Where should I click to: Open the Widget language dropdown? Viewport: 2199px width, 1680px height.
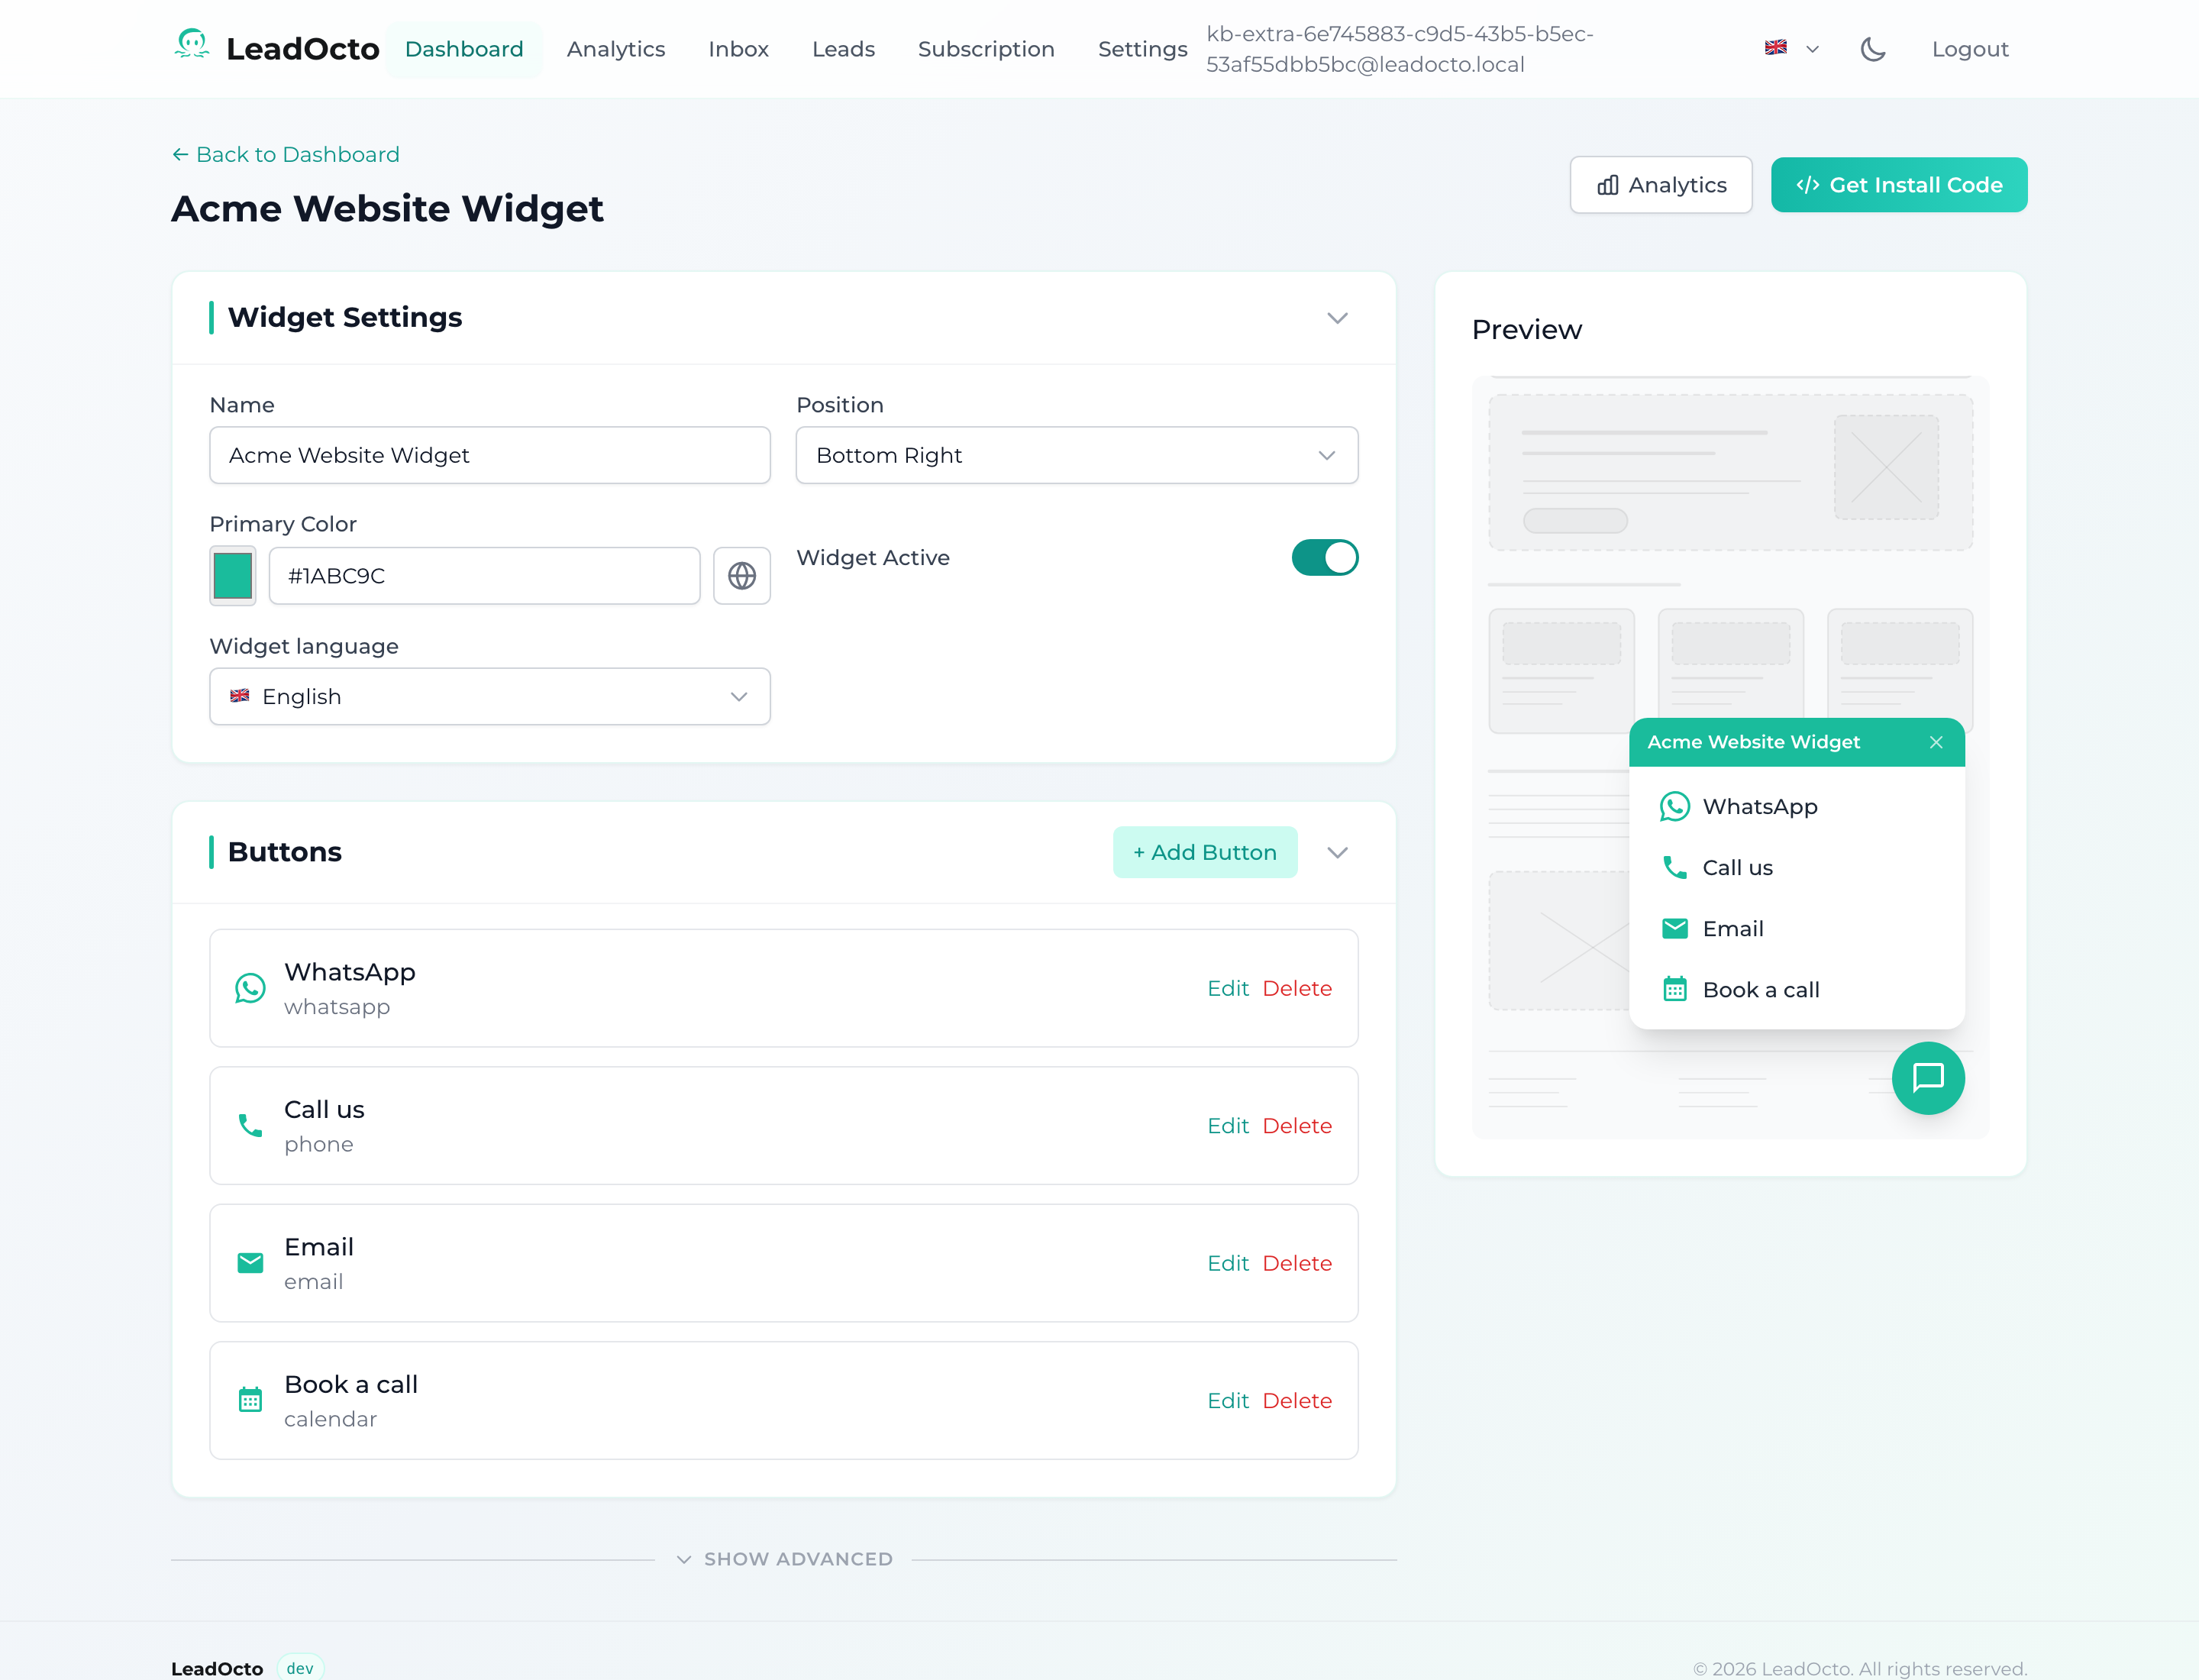(489, 697)
